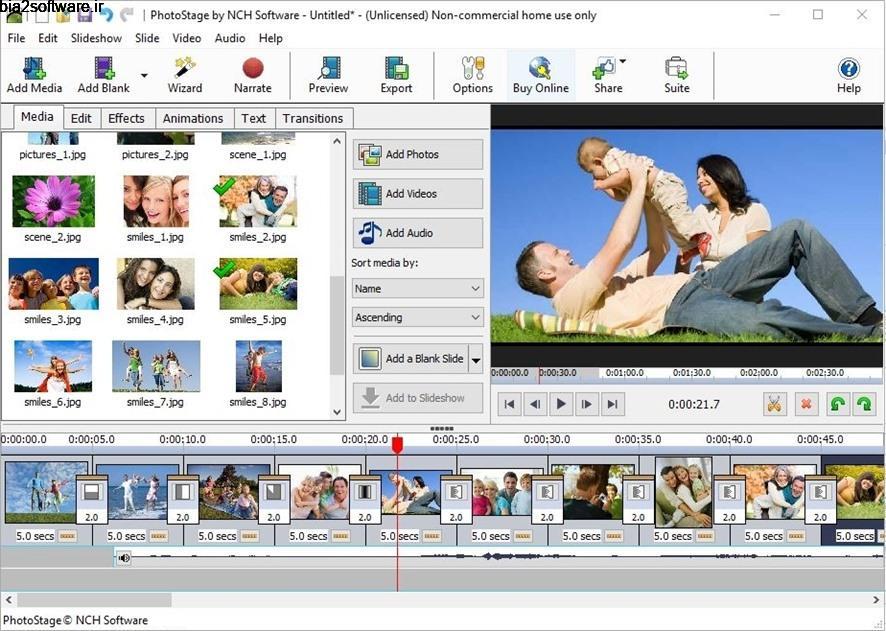This screenshot has width=886, height=631.
Task: Click the Buy Online button
Action: point(541,75)
